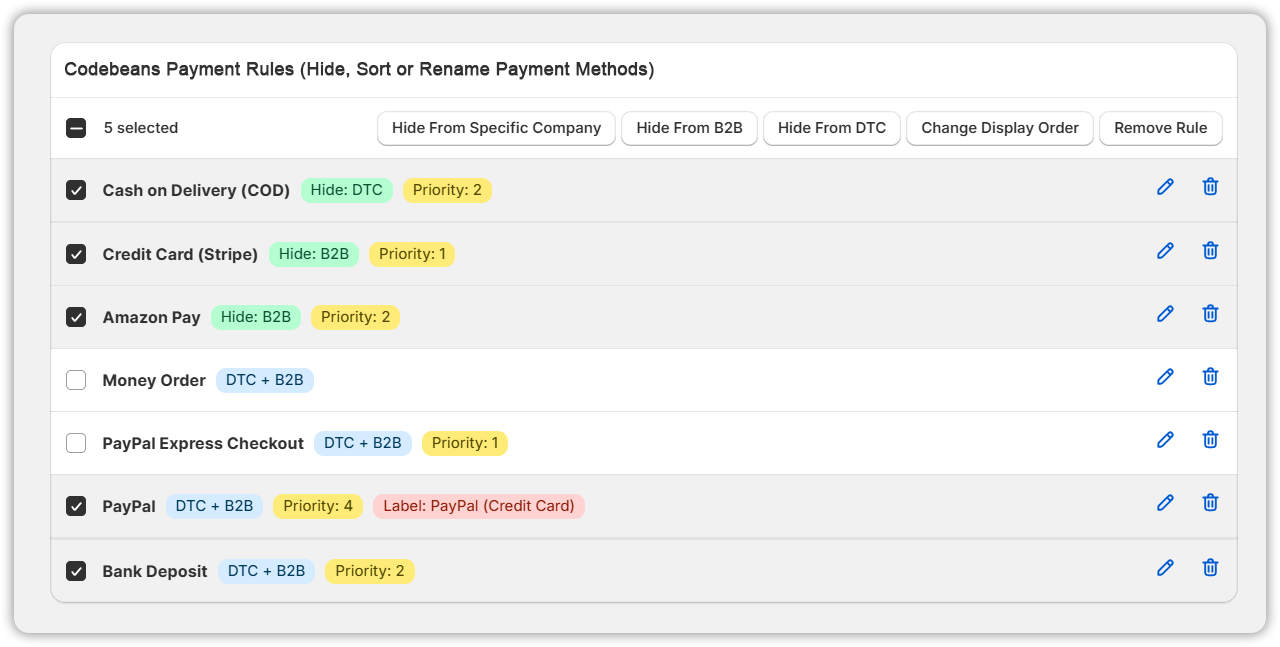The height and width of the screenshot is (647, 1280).
Task: Edit the Cash on Delivery (COD) rule
Action: tap(1165, 187)
